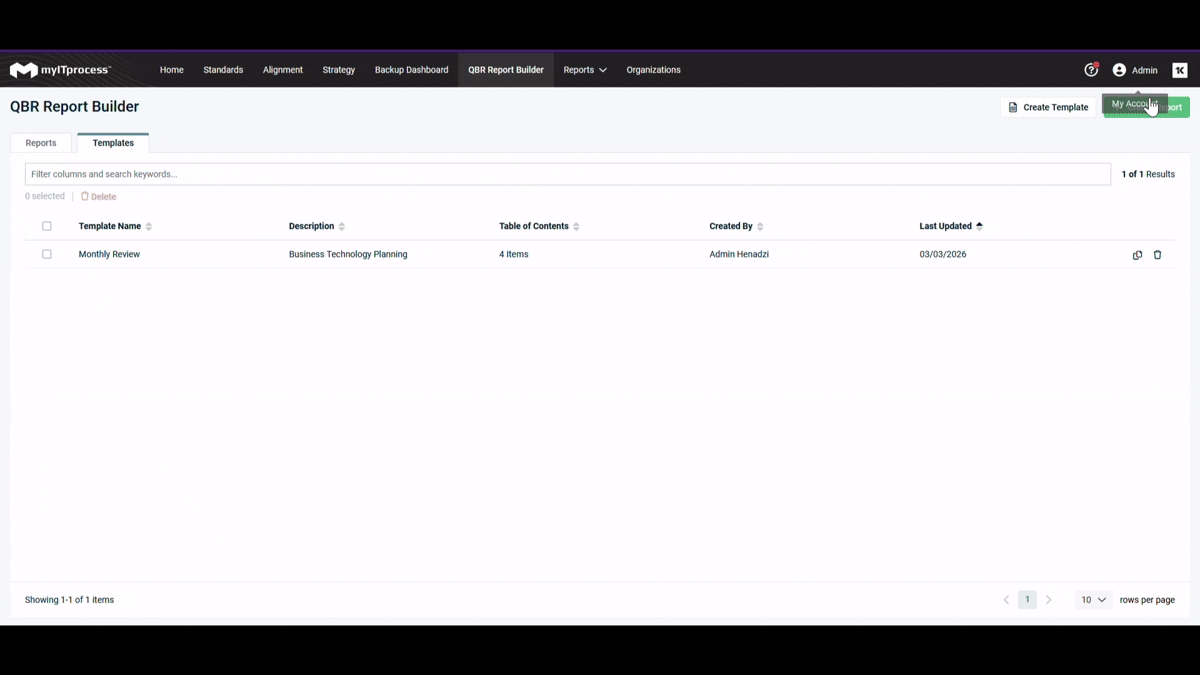Sort by Last Updated column arrow
Screen dimensions: 1200x675
click(979, 226)
